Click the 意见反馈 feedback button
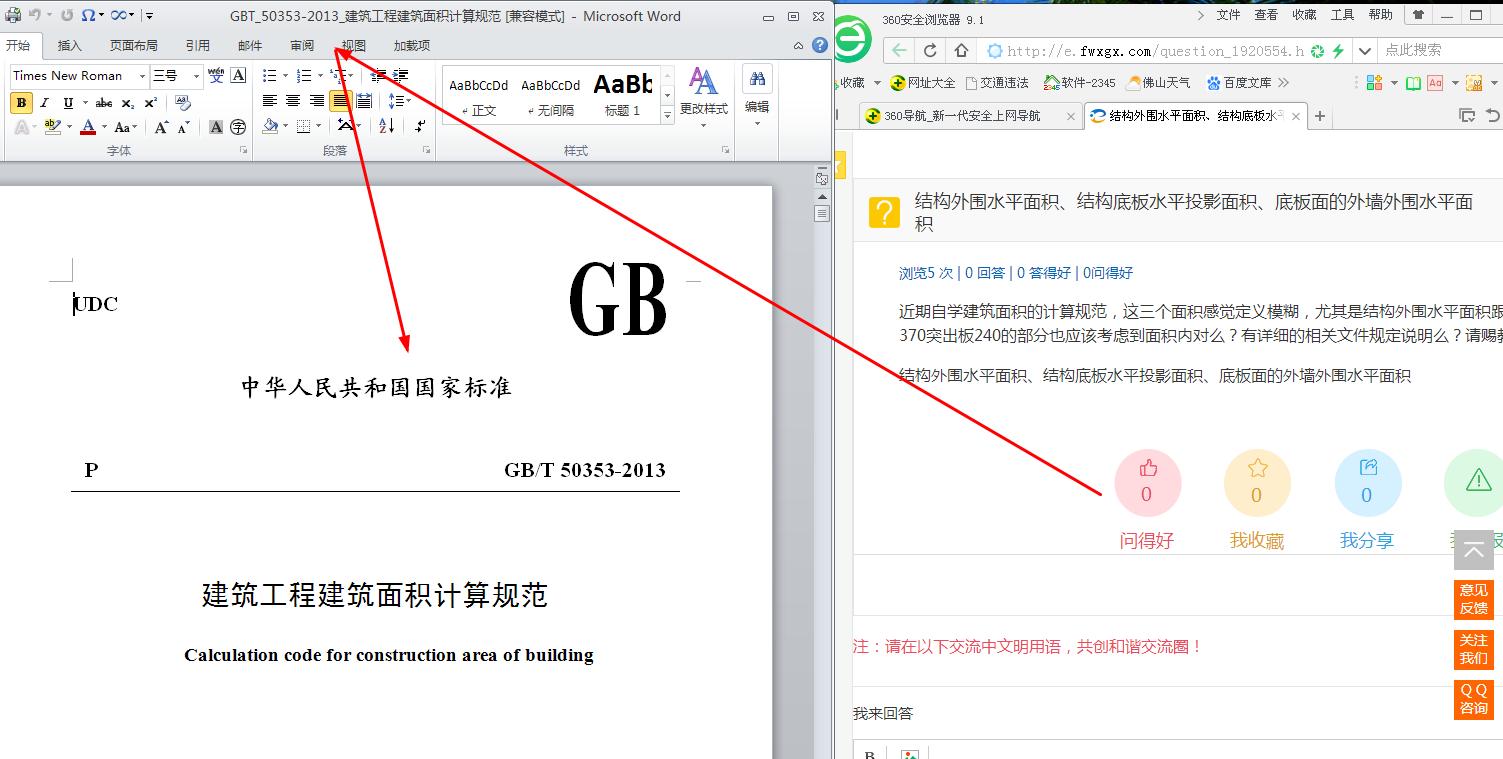Screen dimensions: 1503x759 click(1474, 599)
